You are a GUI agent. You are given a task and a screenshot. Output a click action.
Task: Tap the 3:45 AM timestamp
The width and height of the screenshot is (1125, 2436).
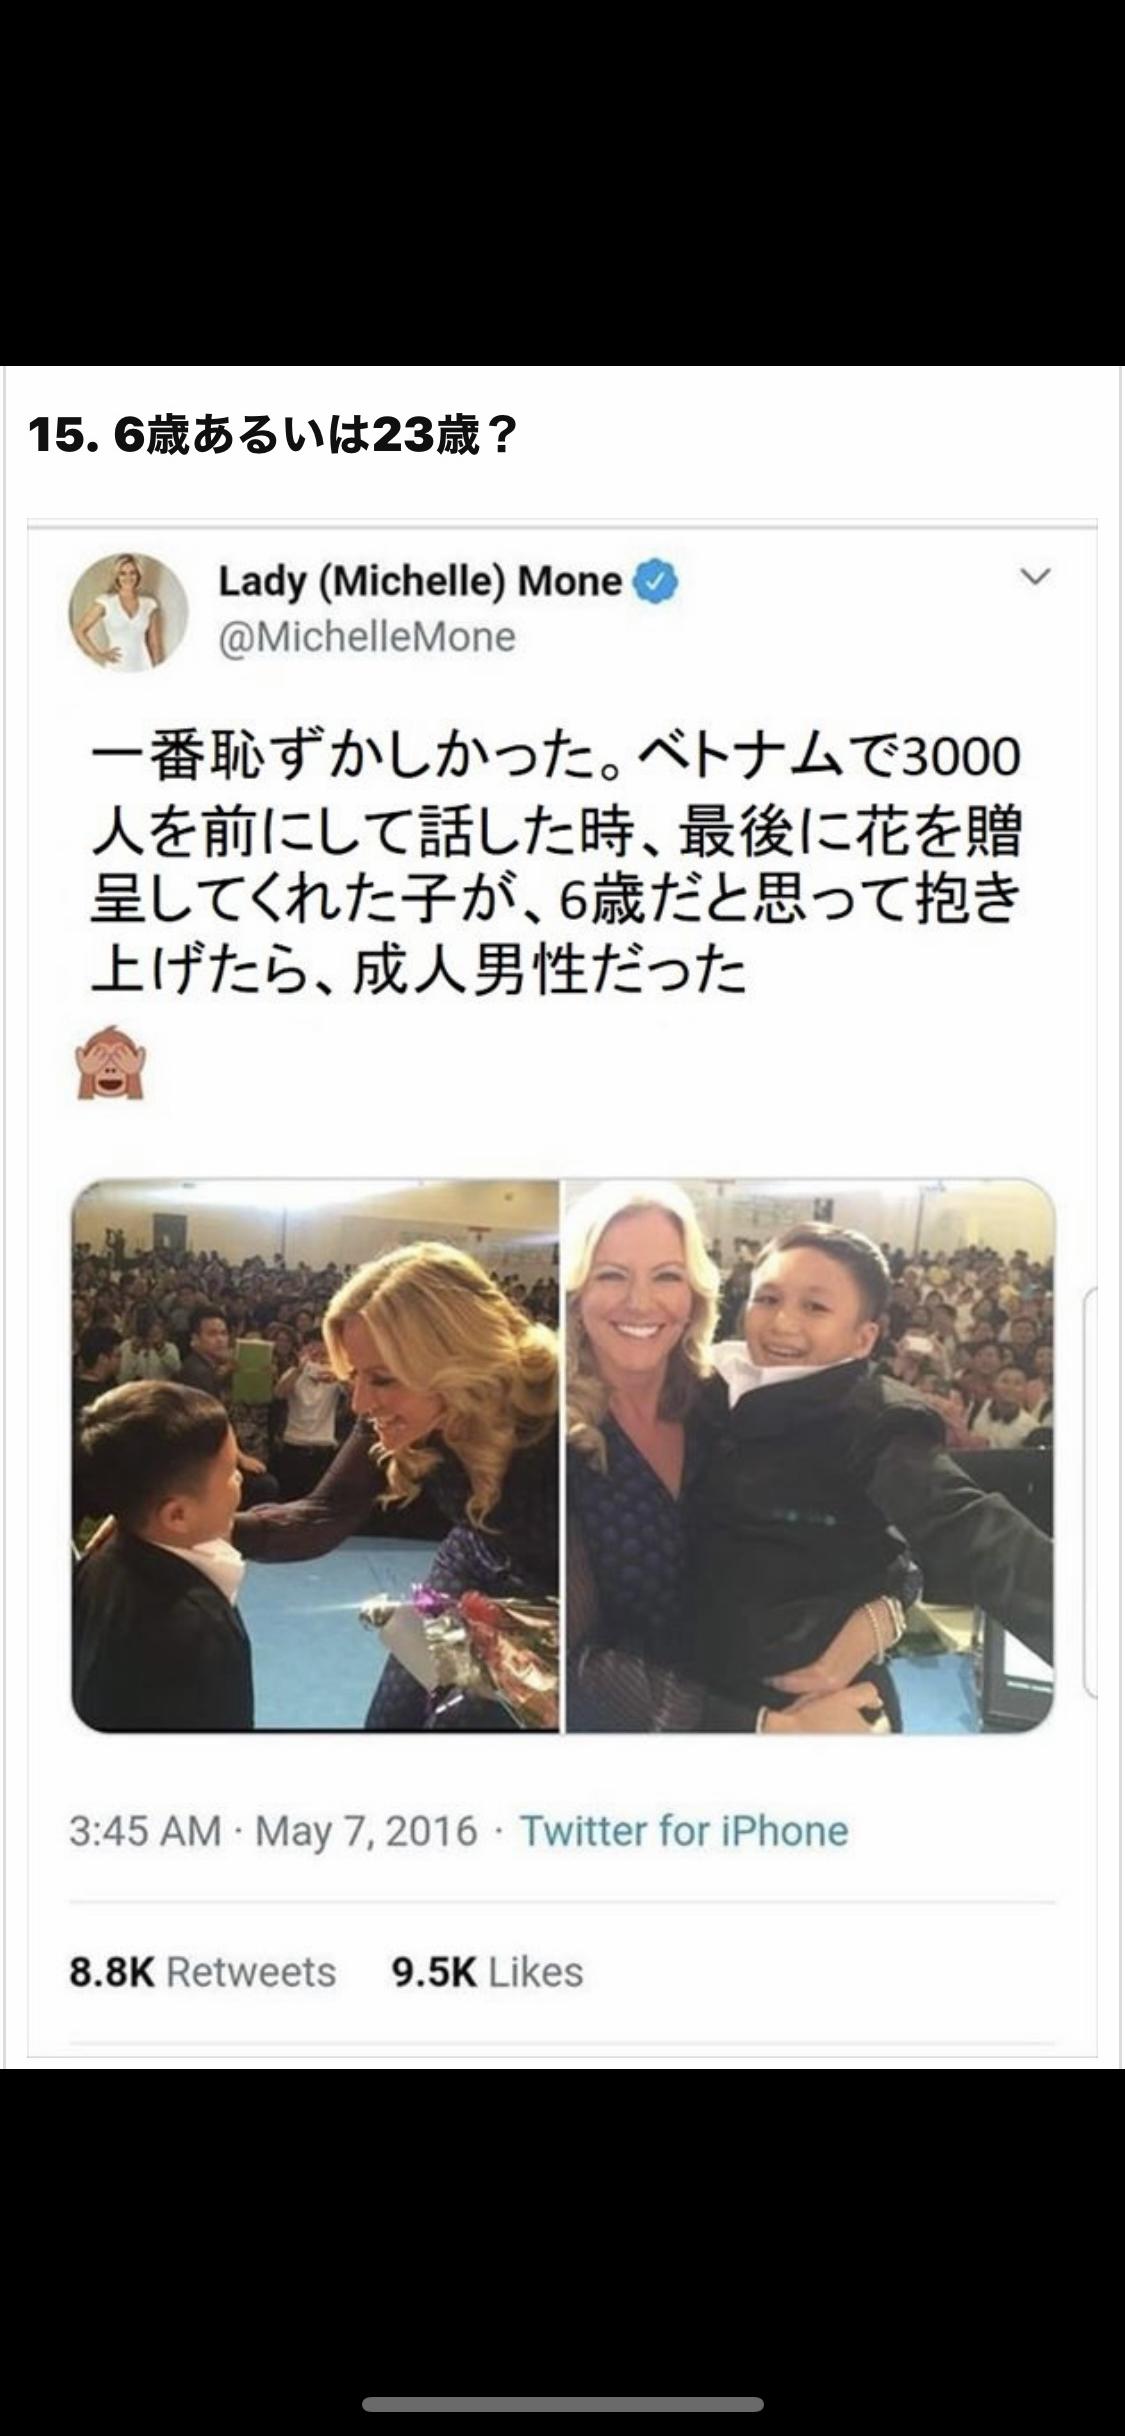pyautogui.click(x=145, y=1830)
